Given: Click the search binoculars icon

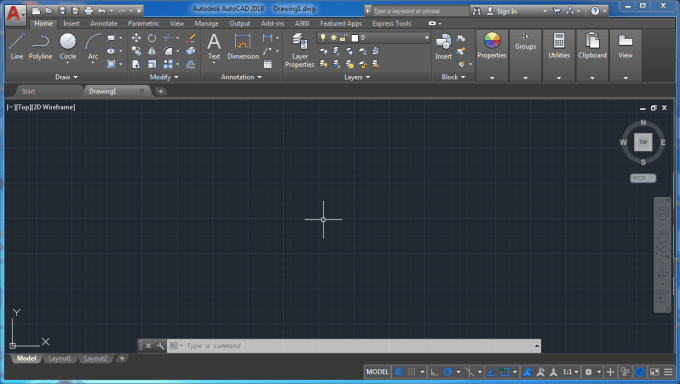Looking at the screenshot, I should [476, 11].
